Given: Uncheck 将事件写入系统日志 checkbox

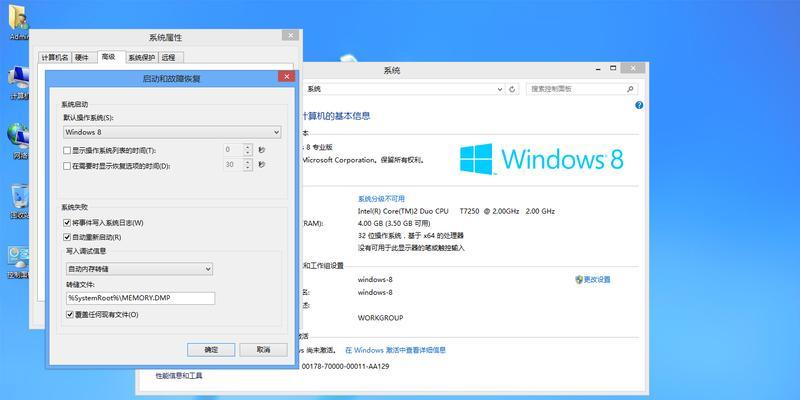Looking at the screenshot, I should click(67, 223).
